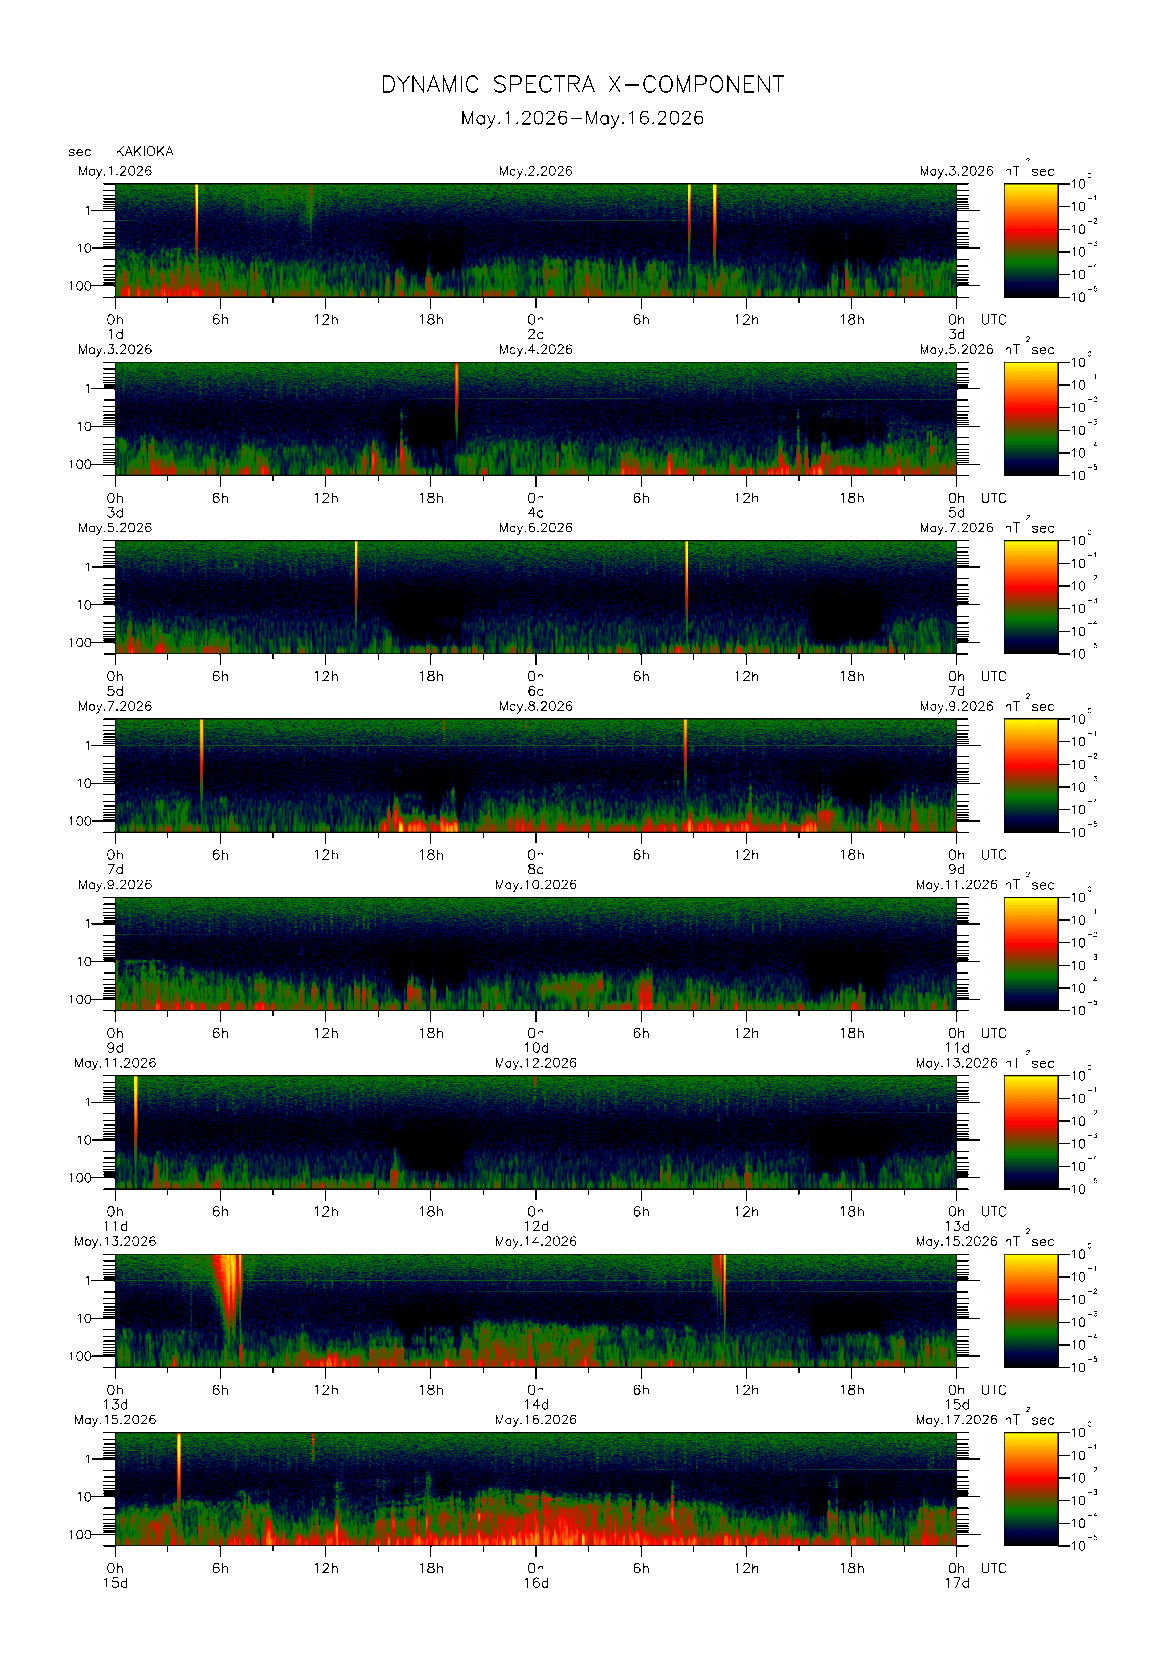Image resolution: width=1165 pixels, height=1679 pixels.
Task: Select the spectrogram panel covering May 9 to May 11
Action: coord(536,954)
